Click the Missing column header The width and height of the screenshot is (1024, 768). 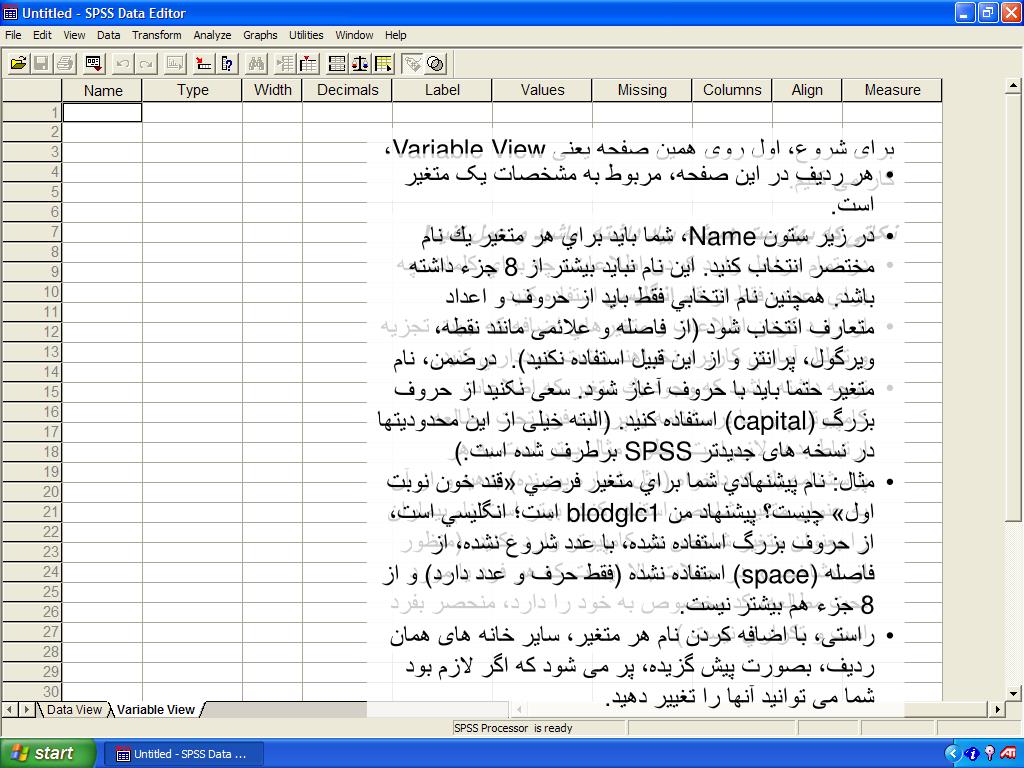(642, 90)
